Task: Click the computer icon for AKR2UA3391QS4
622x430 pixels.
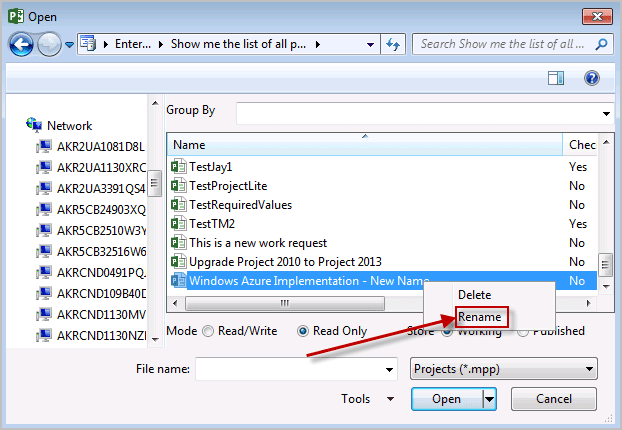Action: (x=44, y=188)
